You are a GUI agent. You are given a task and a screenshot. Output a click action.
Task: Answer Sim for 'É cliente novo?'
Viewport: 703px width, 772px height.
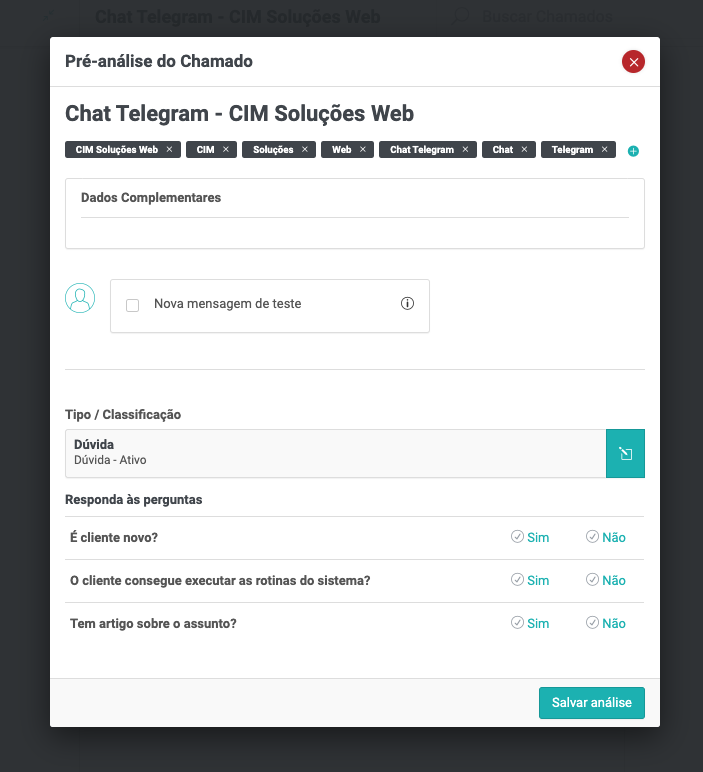coord(530,537)
